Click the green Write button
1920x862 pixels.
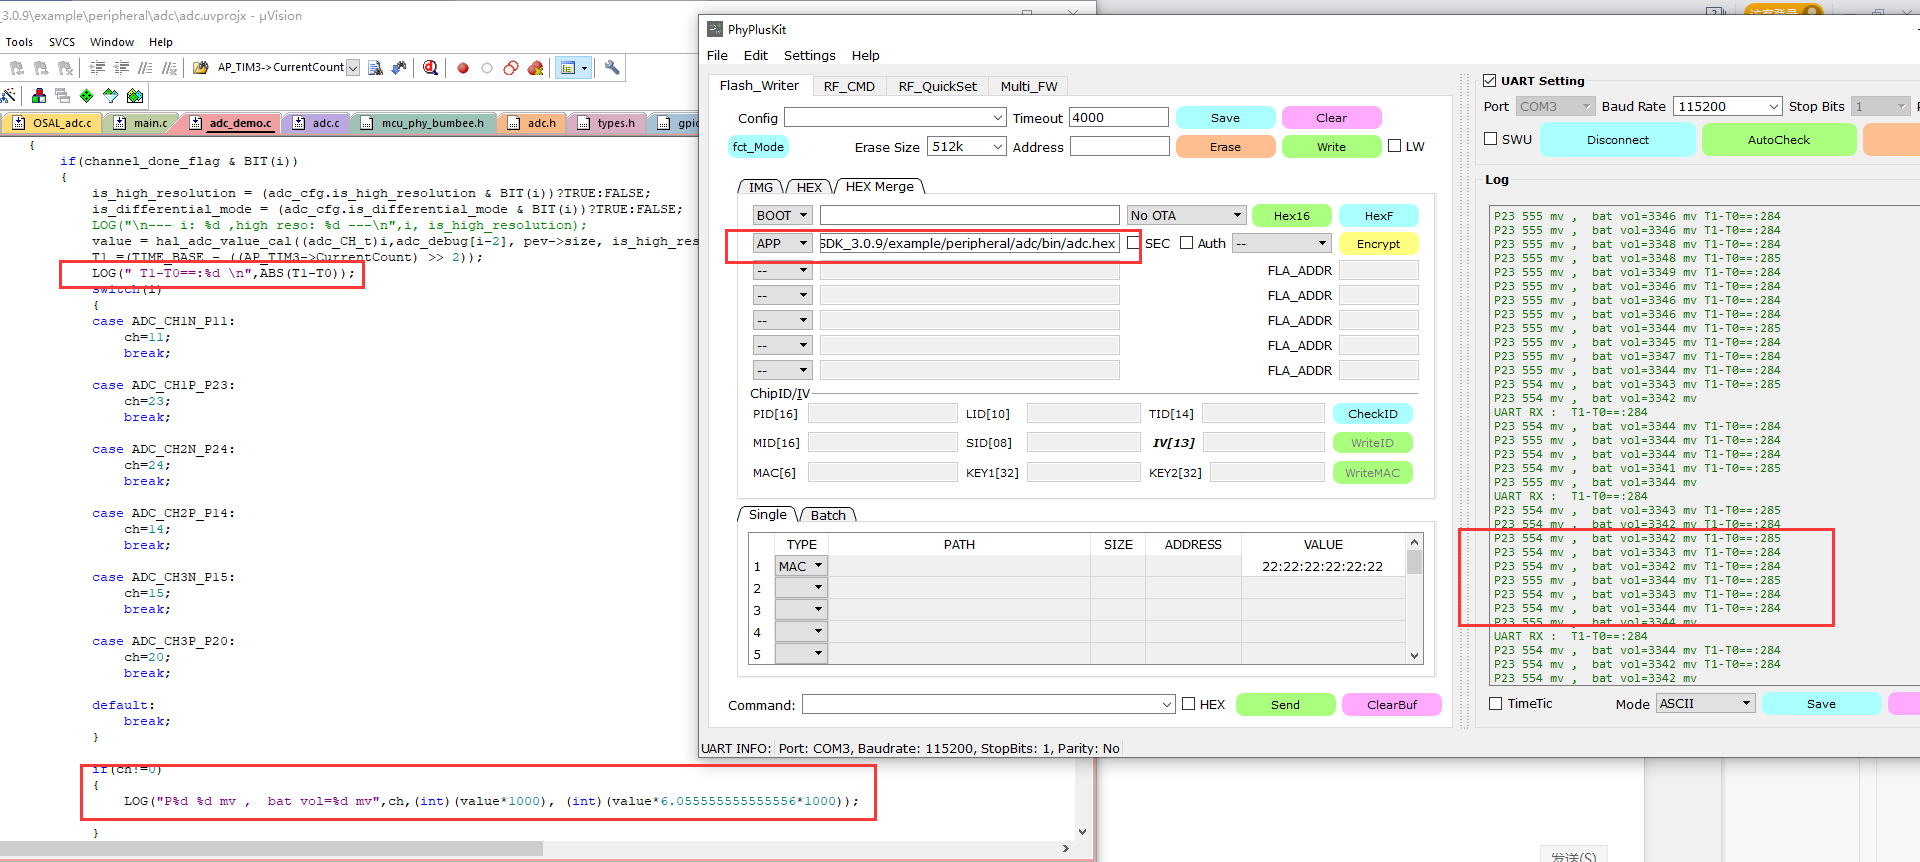click(1331, 147)
